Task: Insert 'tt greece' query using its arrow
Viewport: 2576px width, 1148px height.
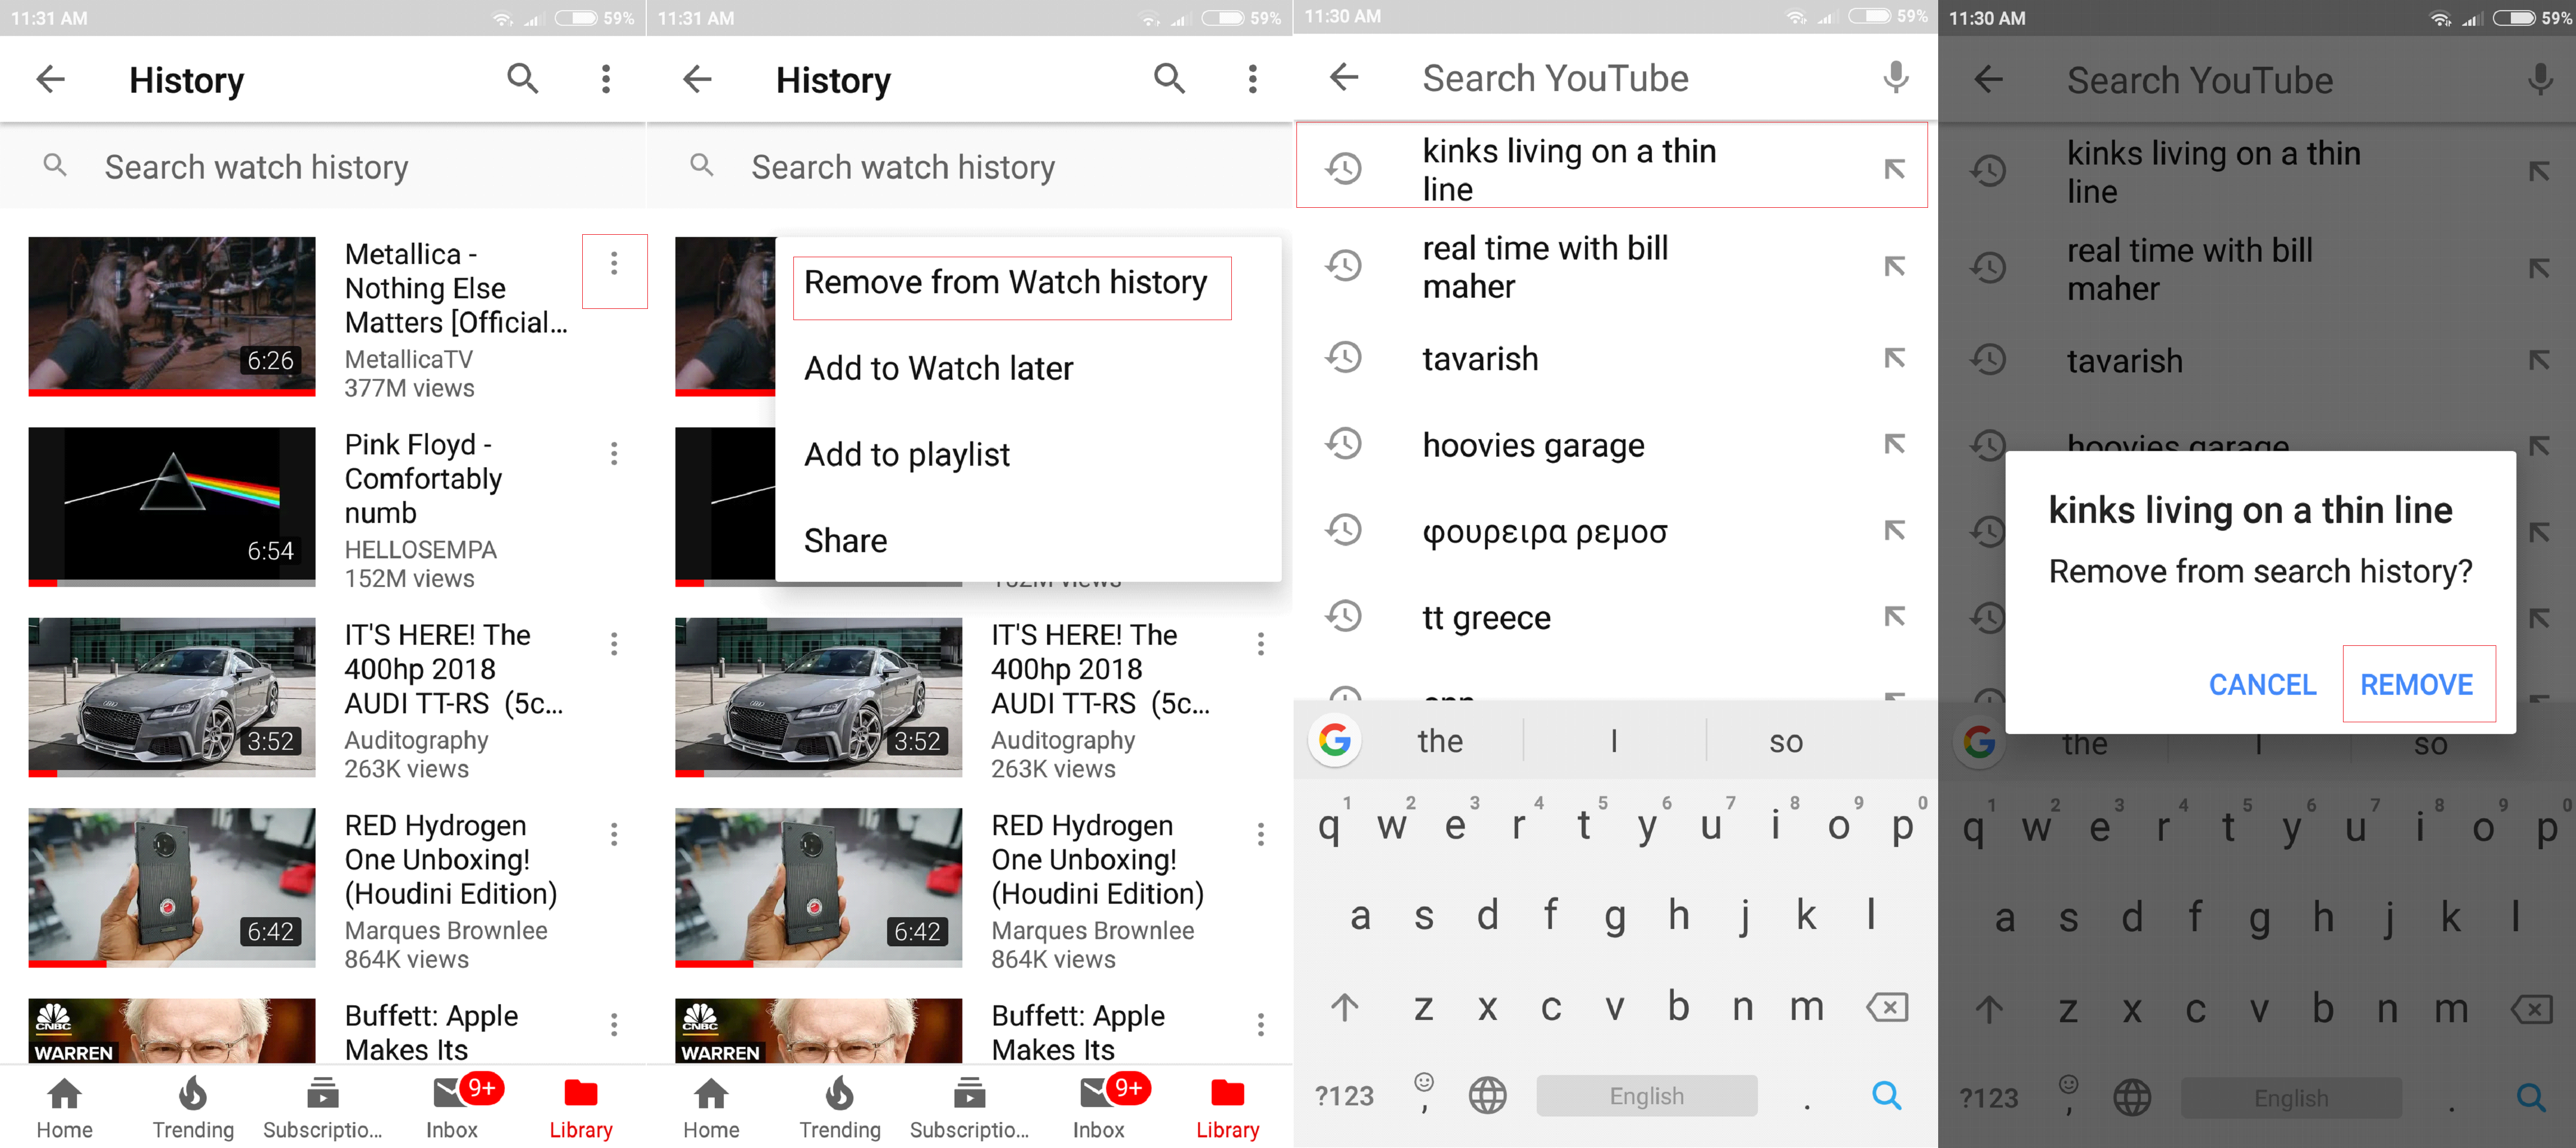Action: click(1894, 616)
